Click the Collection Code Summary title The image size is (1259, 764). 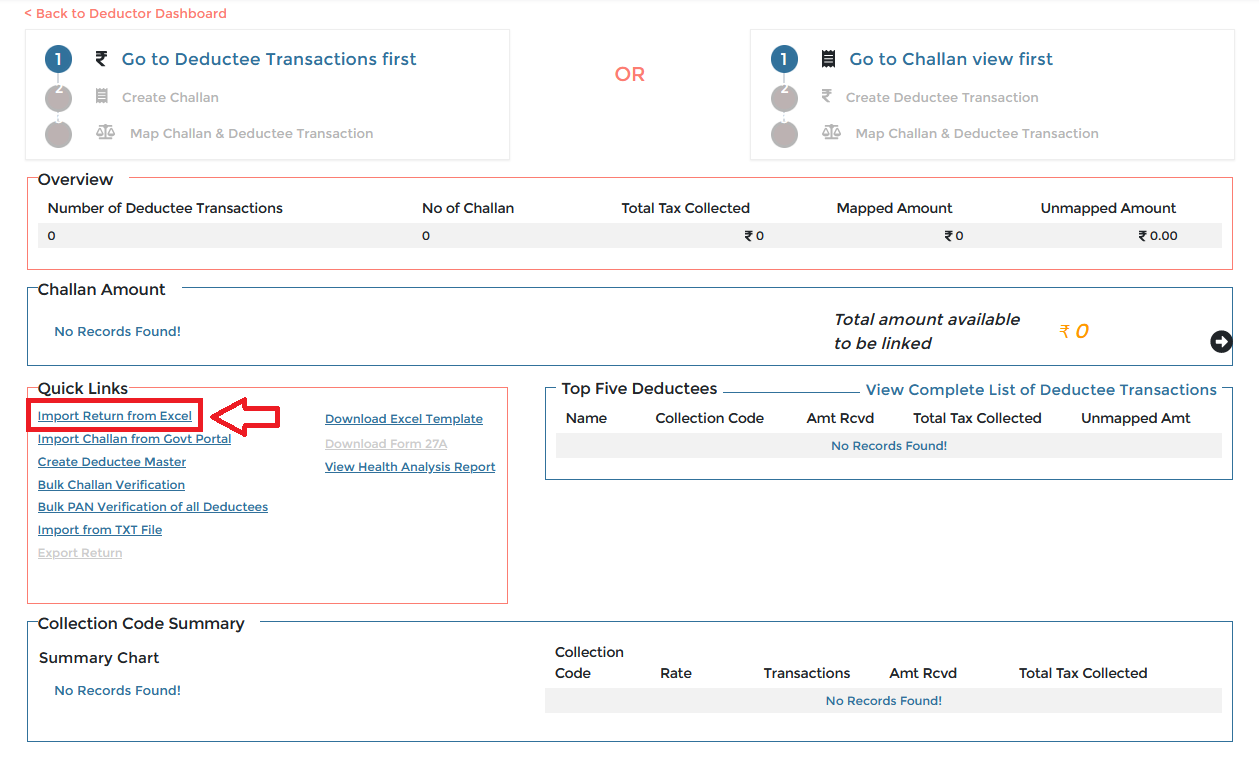click(141, 623)
